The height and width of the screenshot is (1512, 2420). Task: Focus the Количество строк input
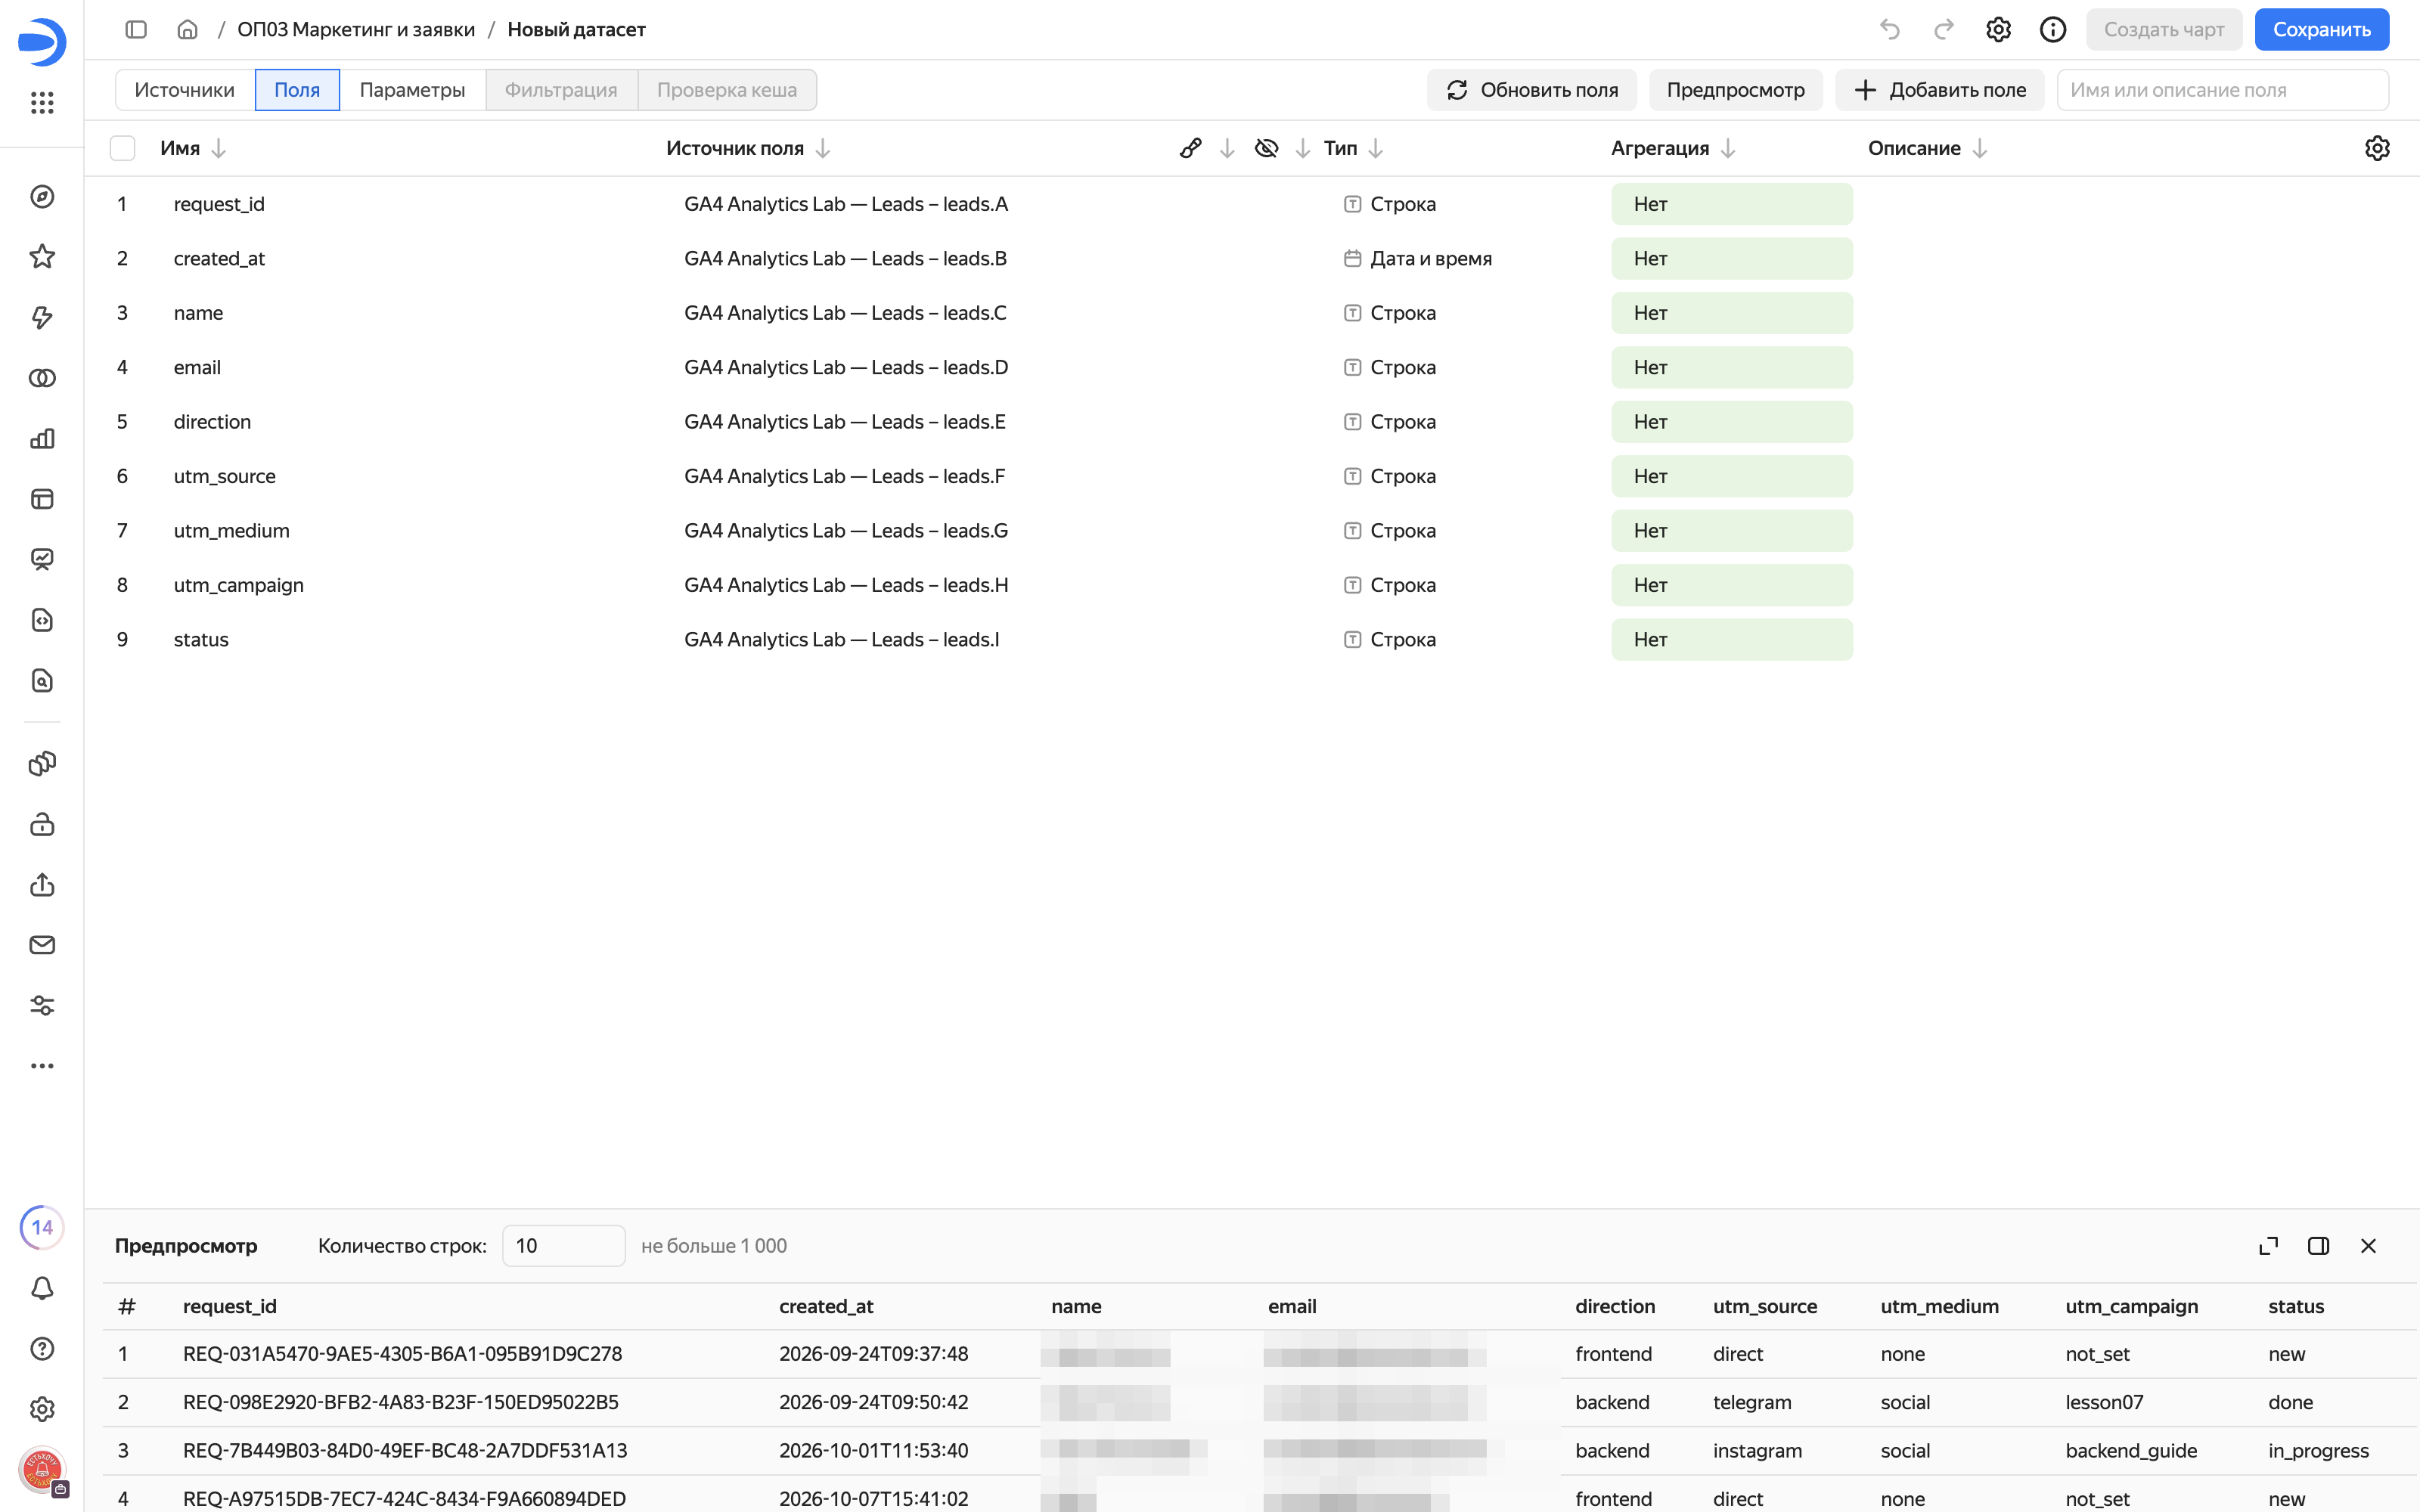[x=563, y=1246]
